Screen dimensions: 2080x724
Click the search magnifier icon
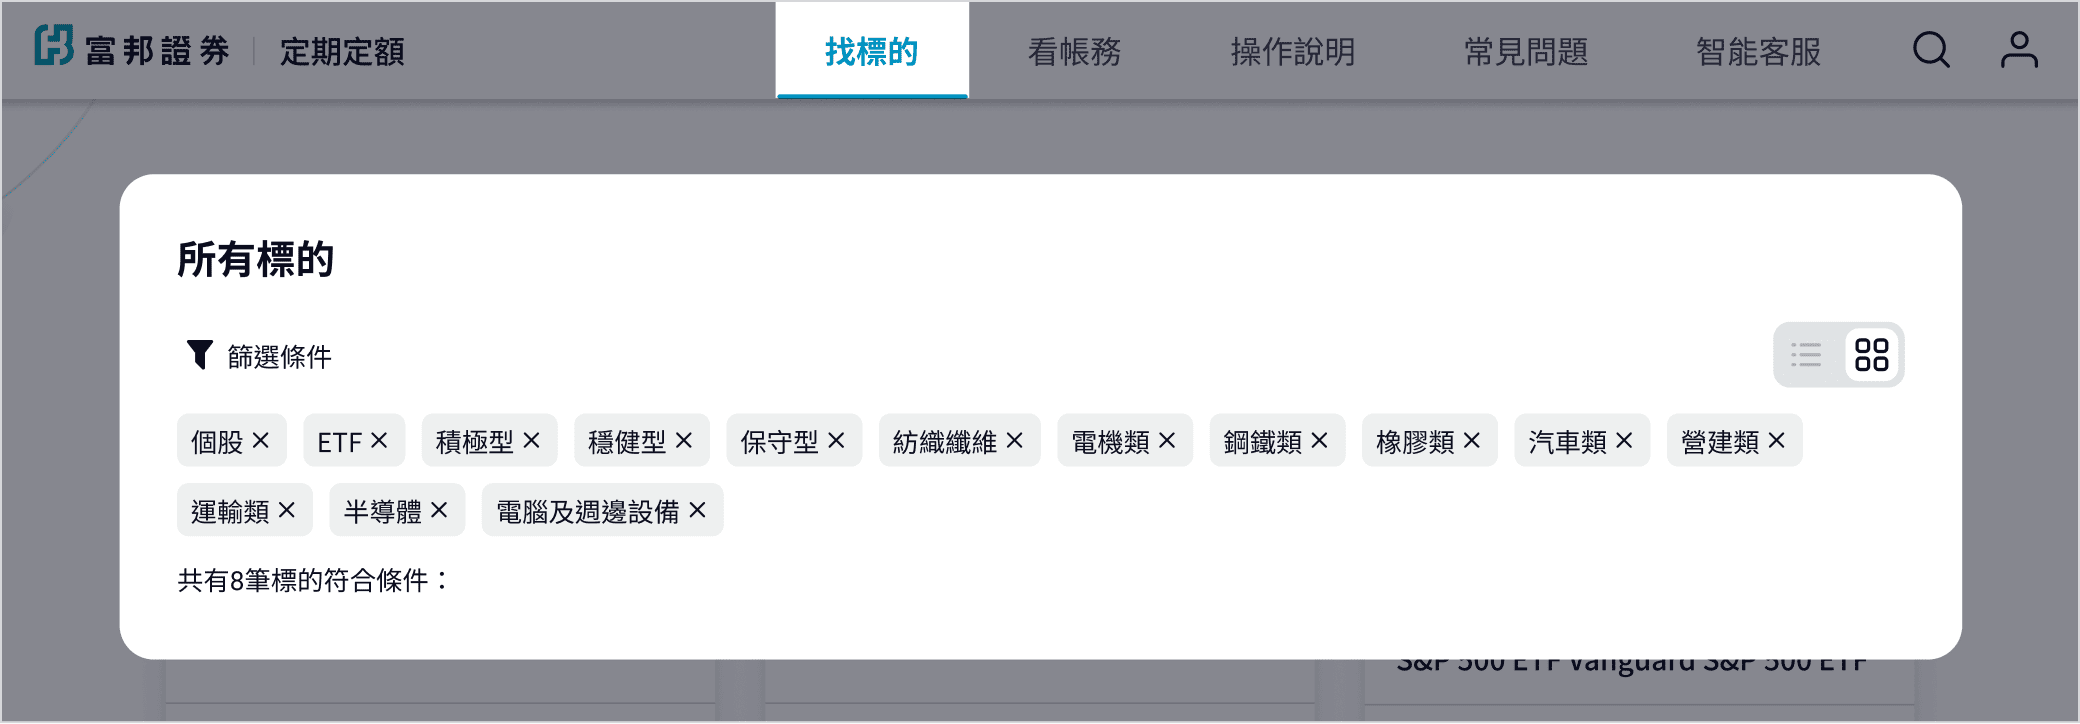tap(1931, 50)
